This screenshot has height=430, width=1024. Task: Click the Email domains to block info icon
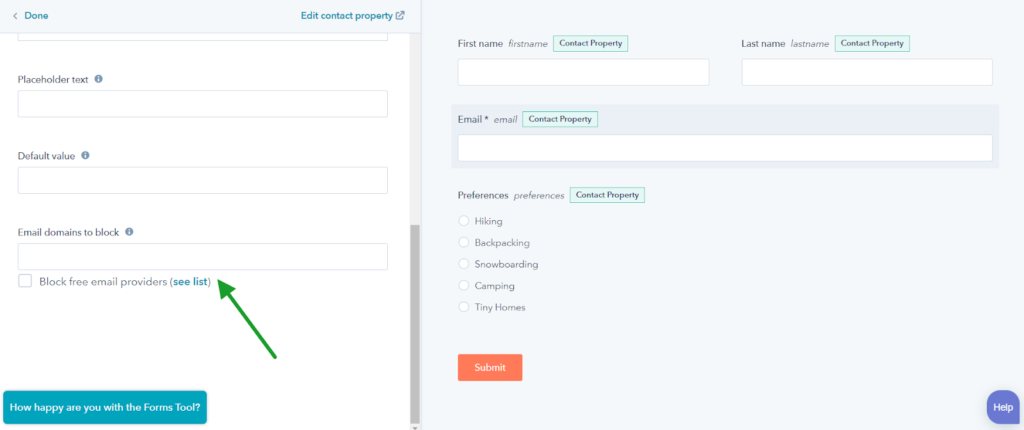click(x=129, y=232)
